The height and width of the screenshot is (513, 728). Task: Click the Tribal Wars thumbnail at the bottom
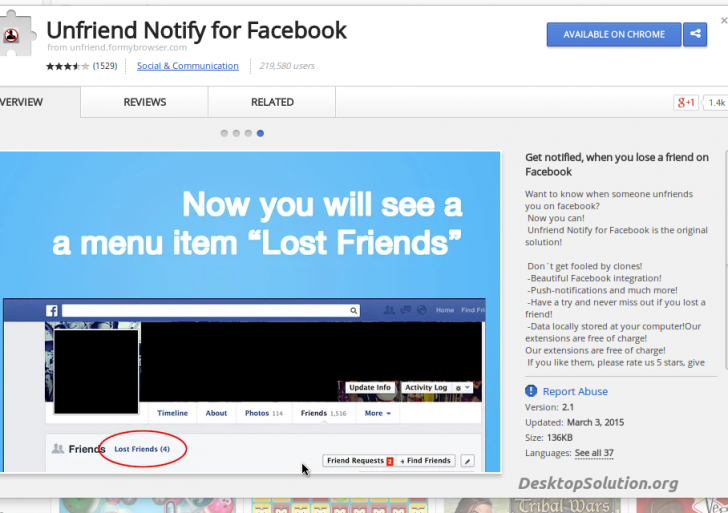[532, 505]
